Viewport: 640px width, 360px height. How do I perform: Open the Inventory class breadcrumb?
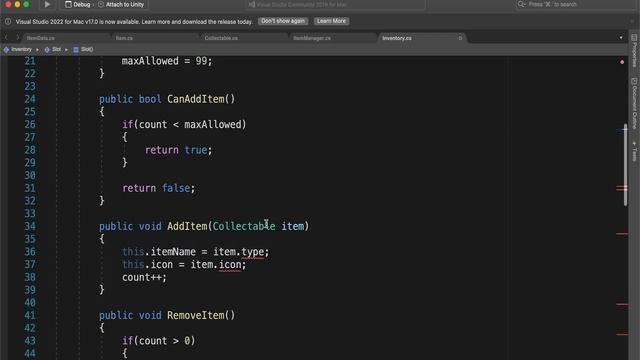(x=18, y=49)
